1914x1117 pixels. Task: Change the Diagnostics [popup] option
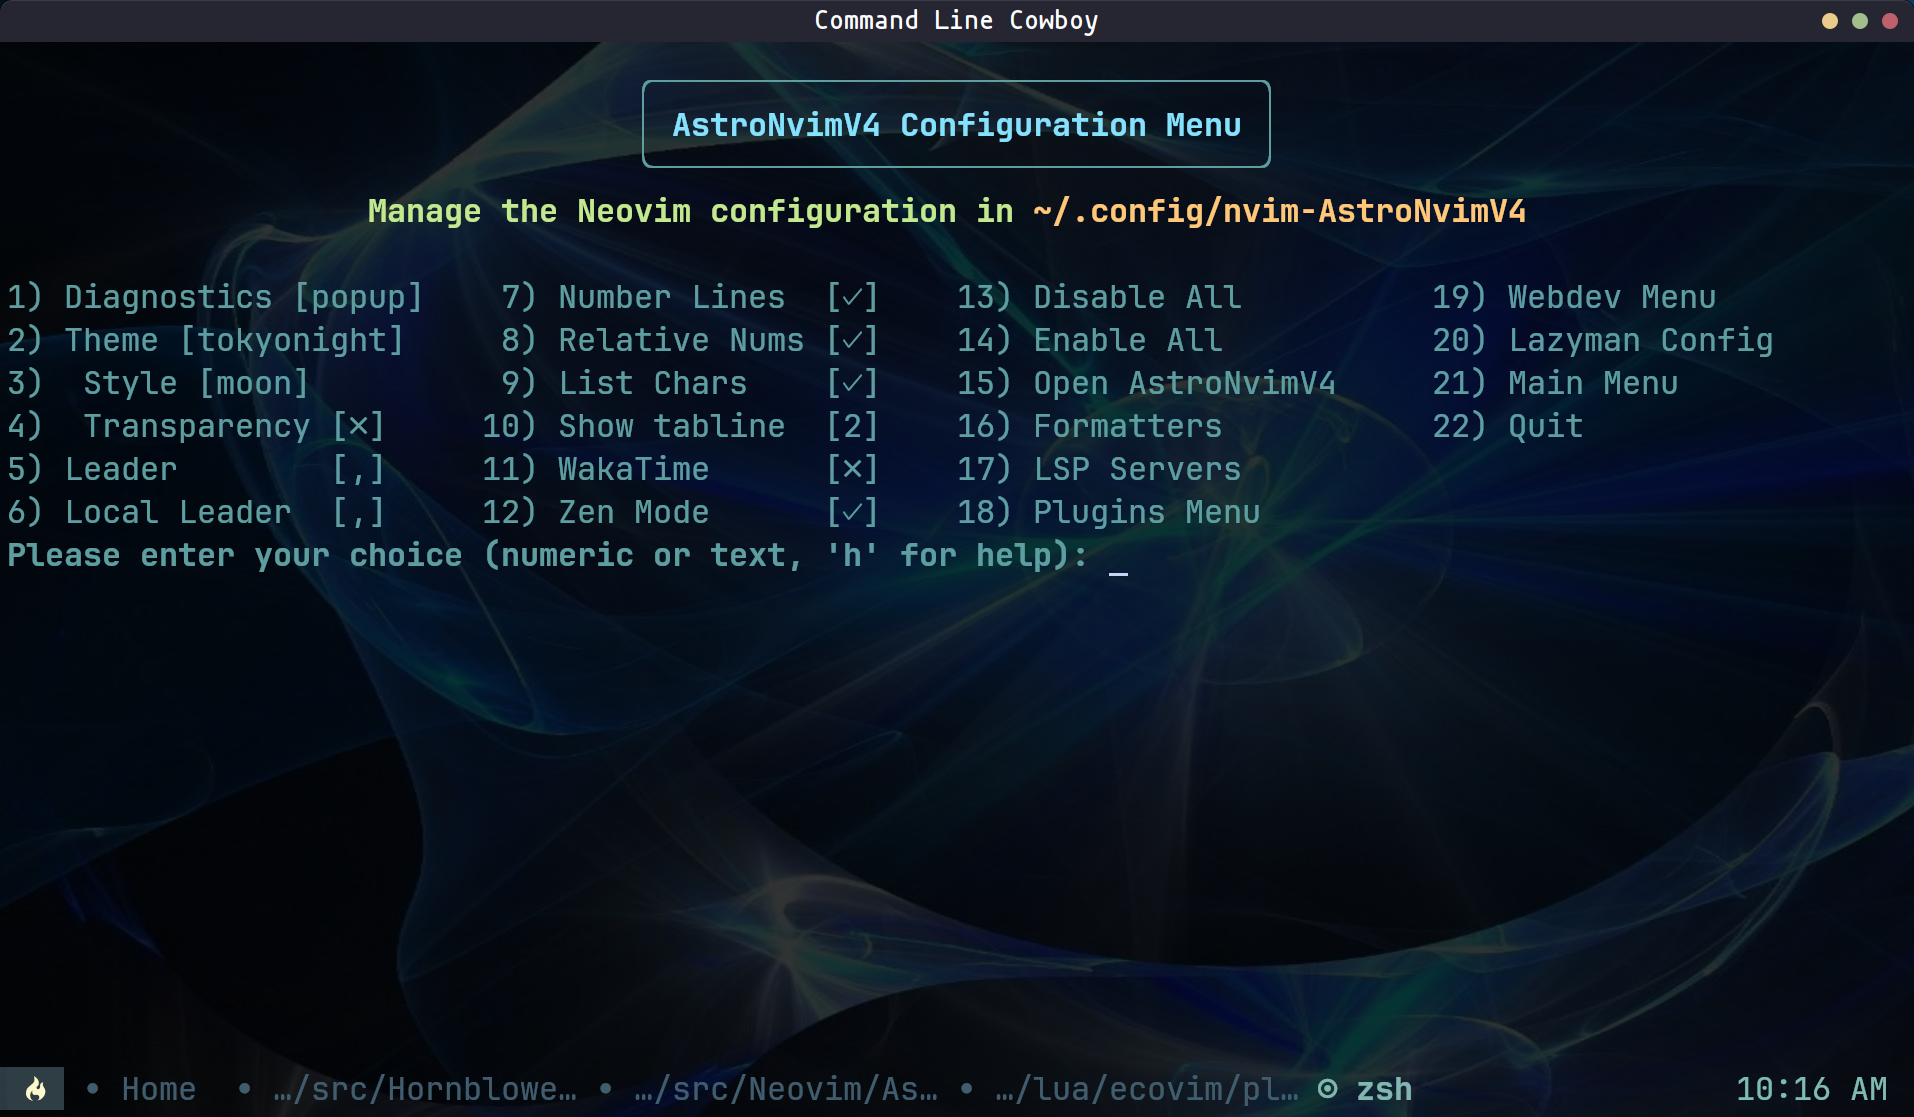click(358, 297)
